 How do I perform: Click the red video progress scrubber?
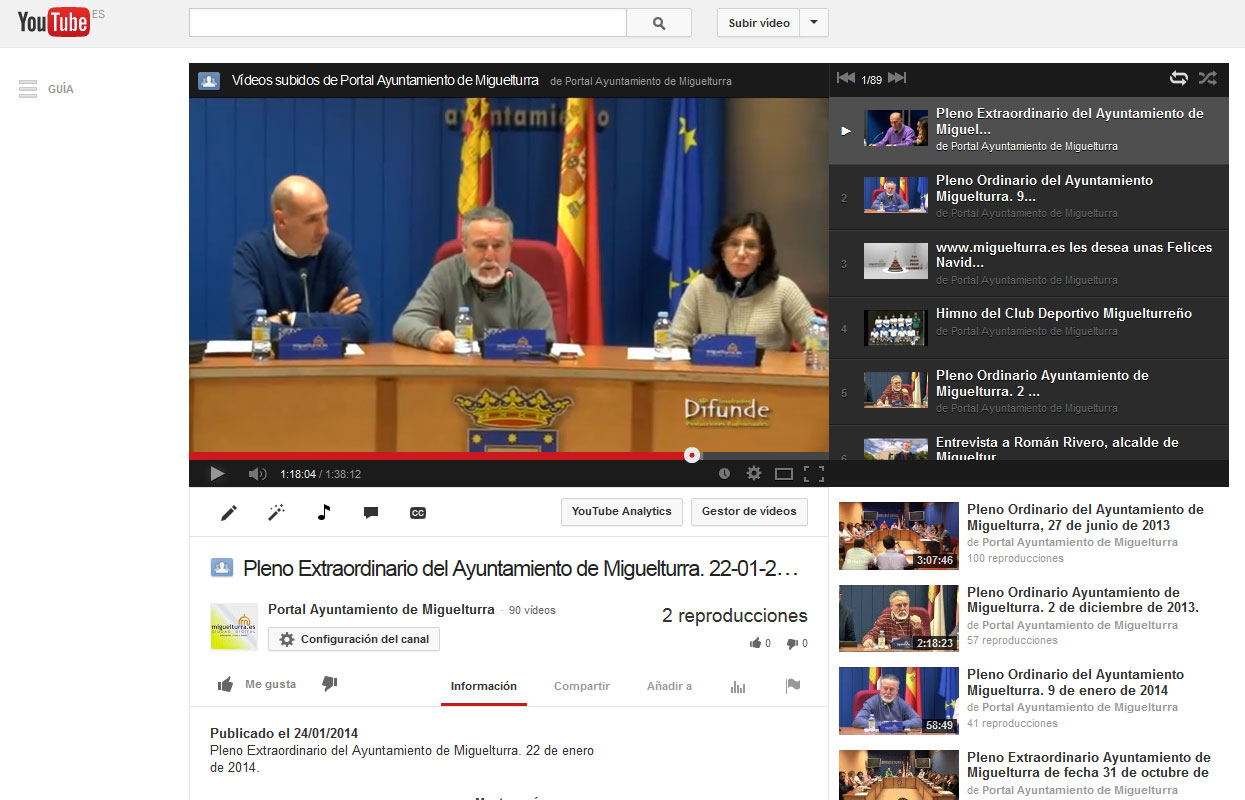692,455
